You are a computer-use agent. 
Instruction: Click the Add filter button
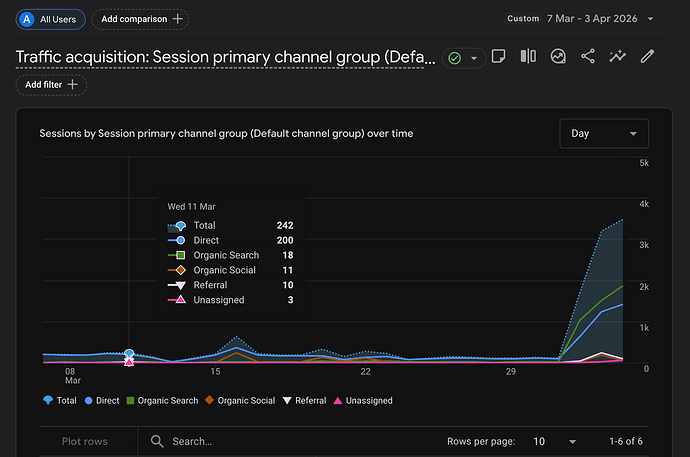coord(51,85)
